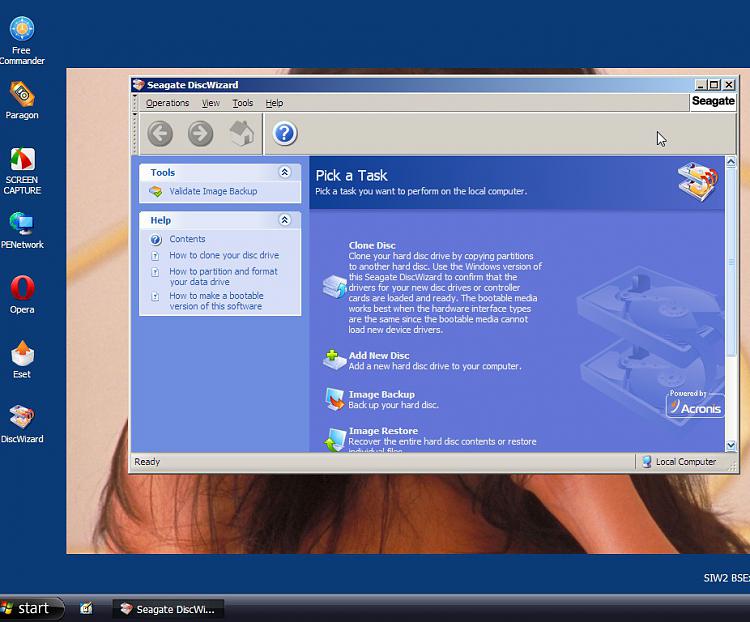Click the Image Restore task icon
Image resolution: width=750 pixels, height=622 pixels.
334,440
